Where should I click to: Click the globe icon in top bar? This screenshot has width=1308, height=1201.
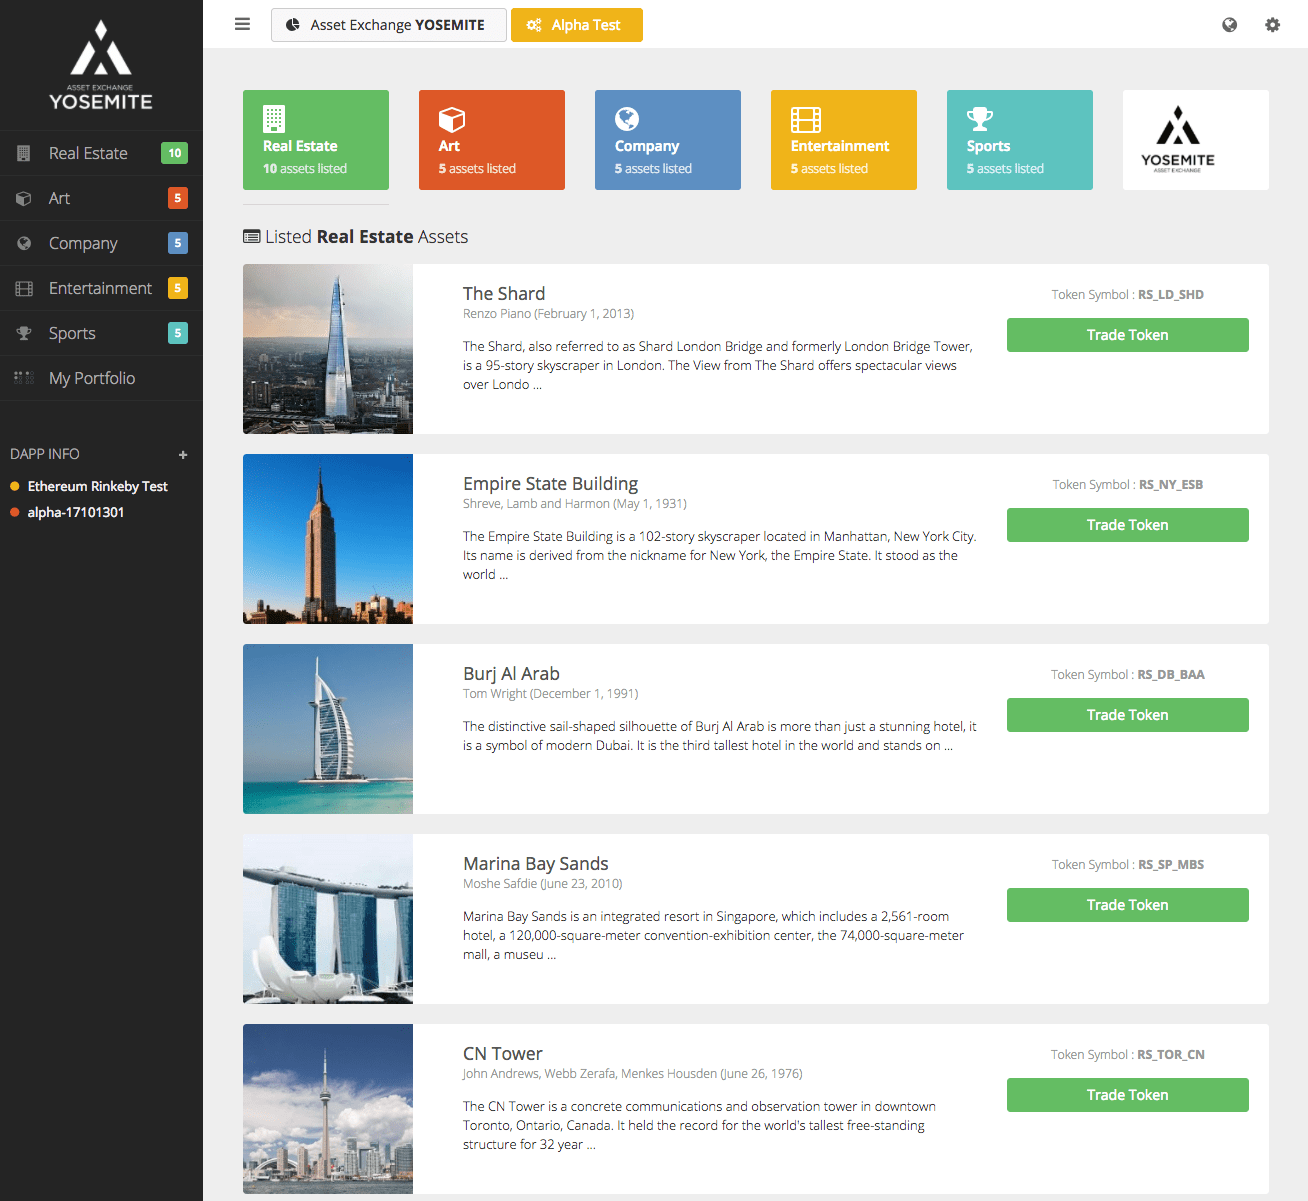(x=1230, y=25)
